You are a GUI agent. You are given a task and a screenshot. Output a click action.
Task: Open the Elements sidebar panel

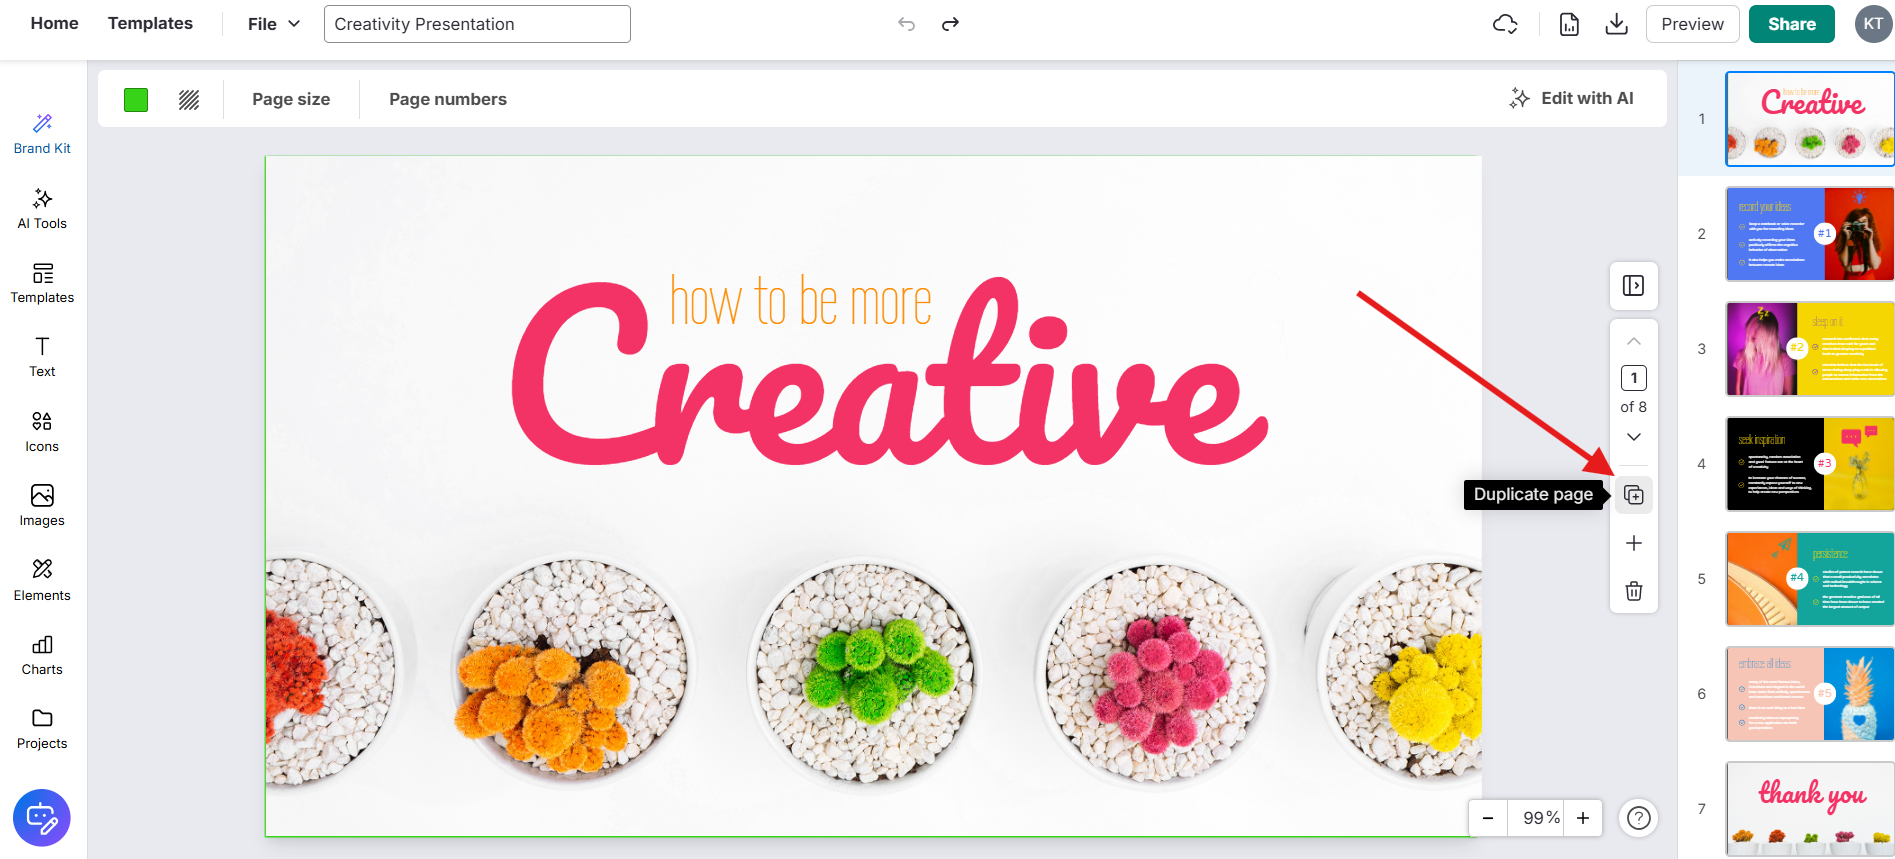pyautogui.click(x=42, y=580)
